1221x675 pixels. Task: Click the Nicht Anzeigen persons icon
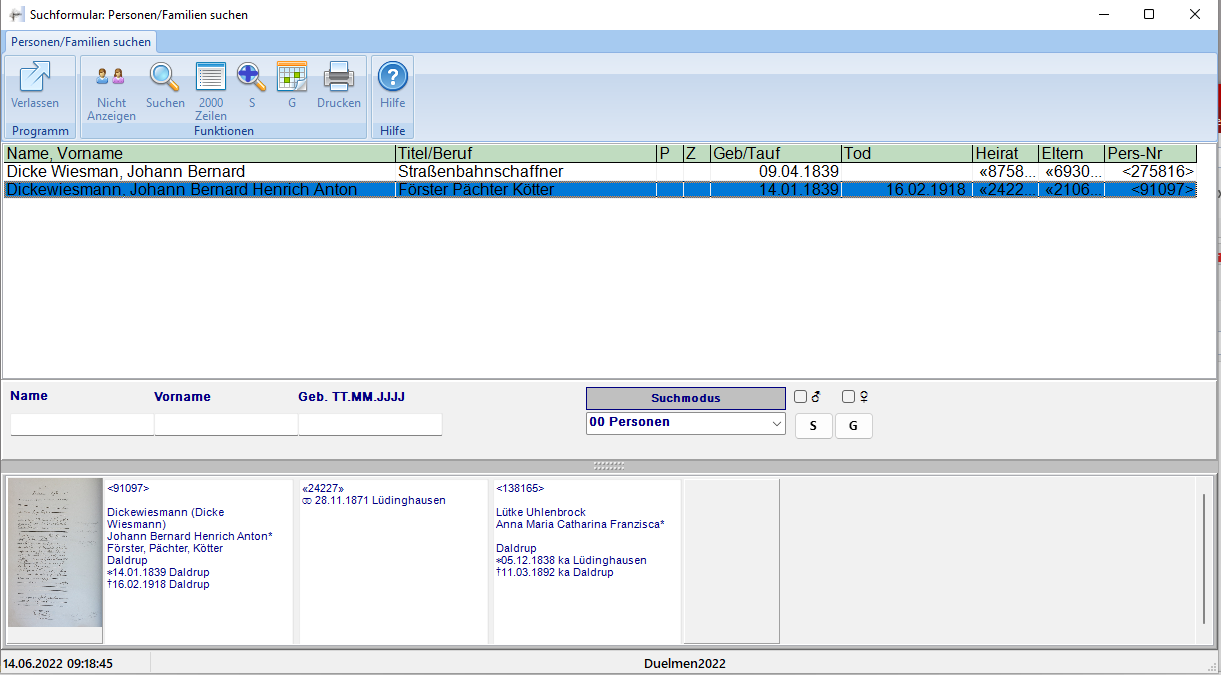[111, 78]
